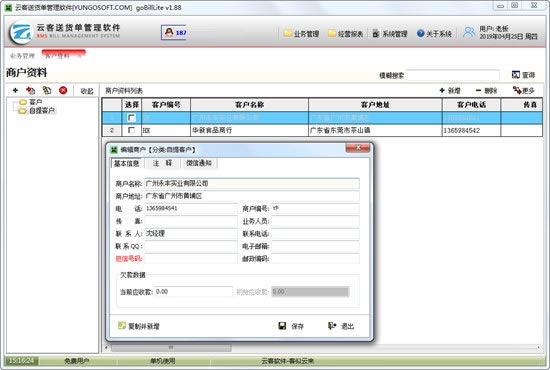Click the 删除 delete button in list toolbar
This screenshot has height=370, width=550.
487,90
